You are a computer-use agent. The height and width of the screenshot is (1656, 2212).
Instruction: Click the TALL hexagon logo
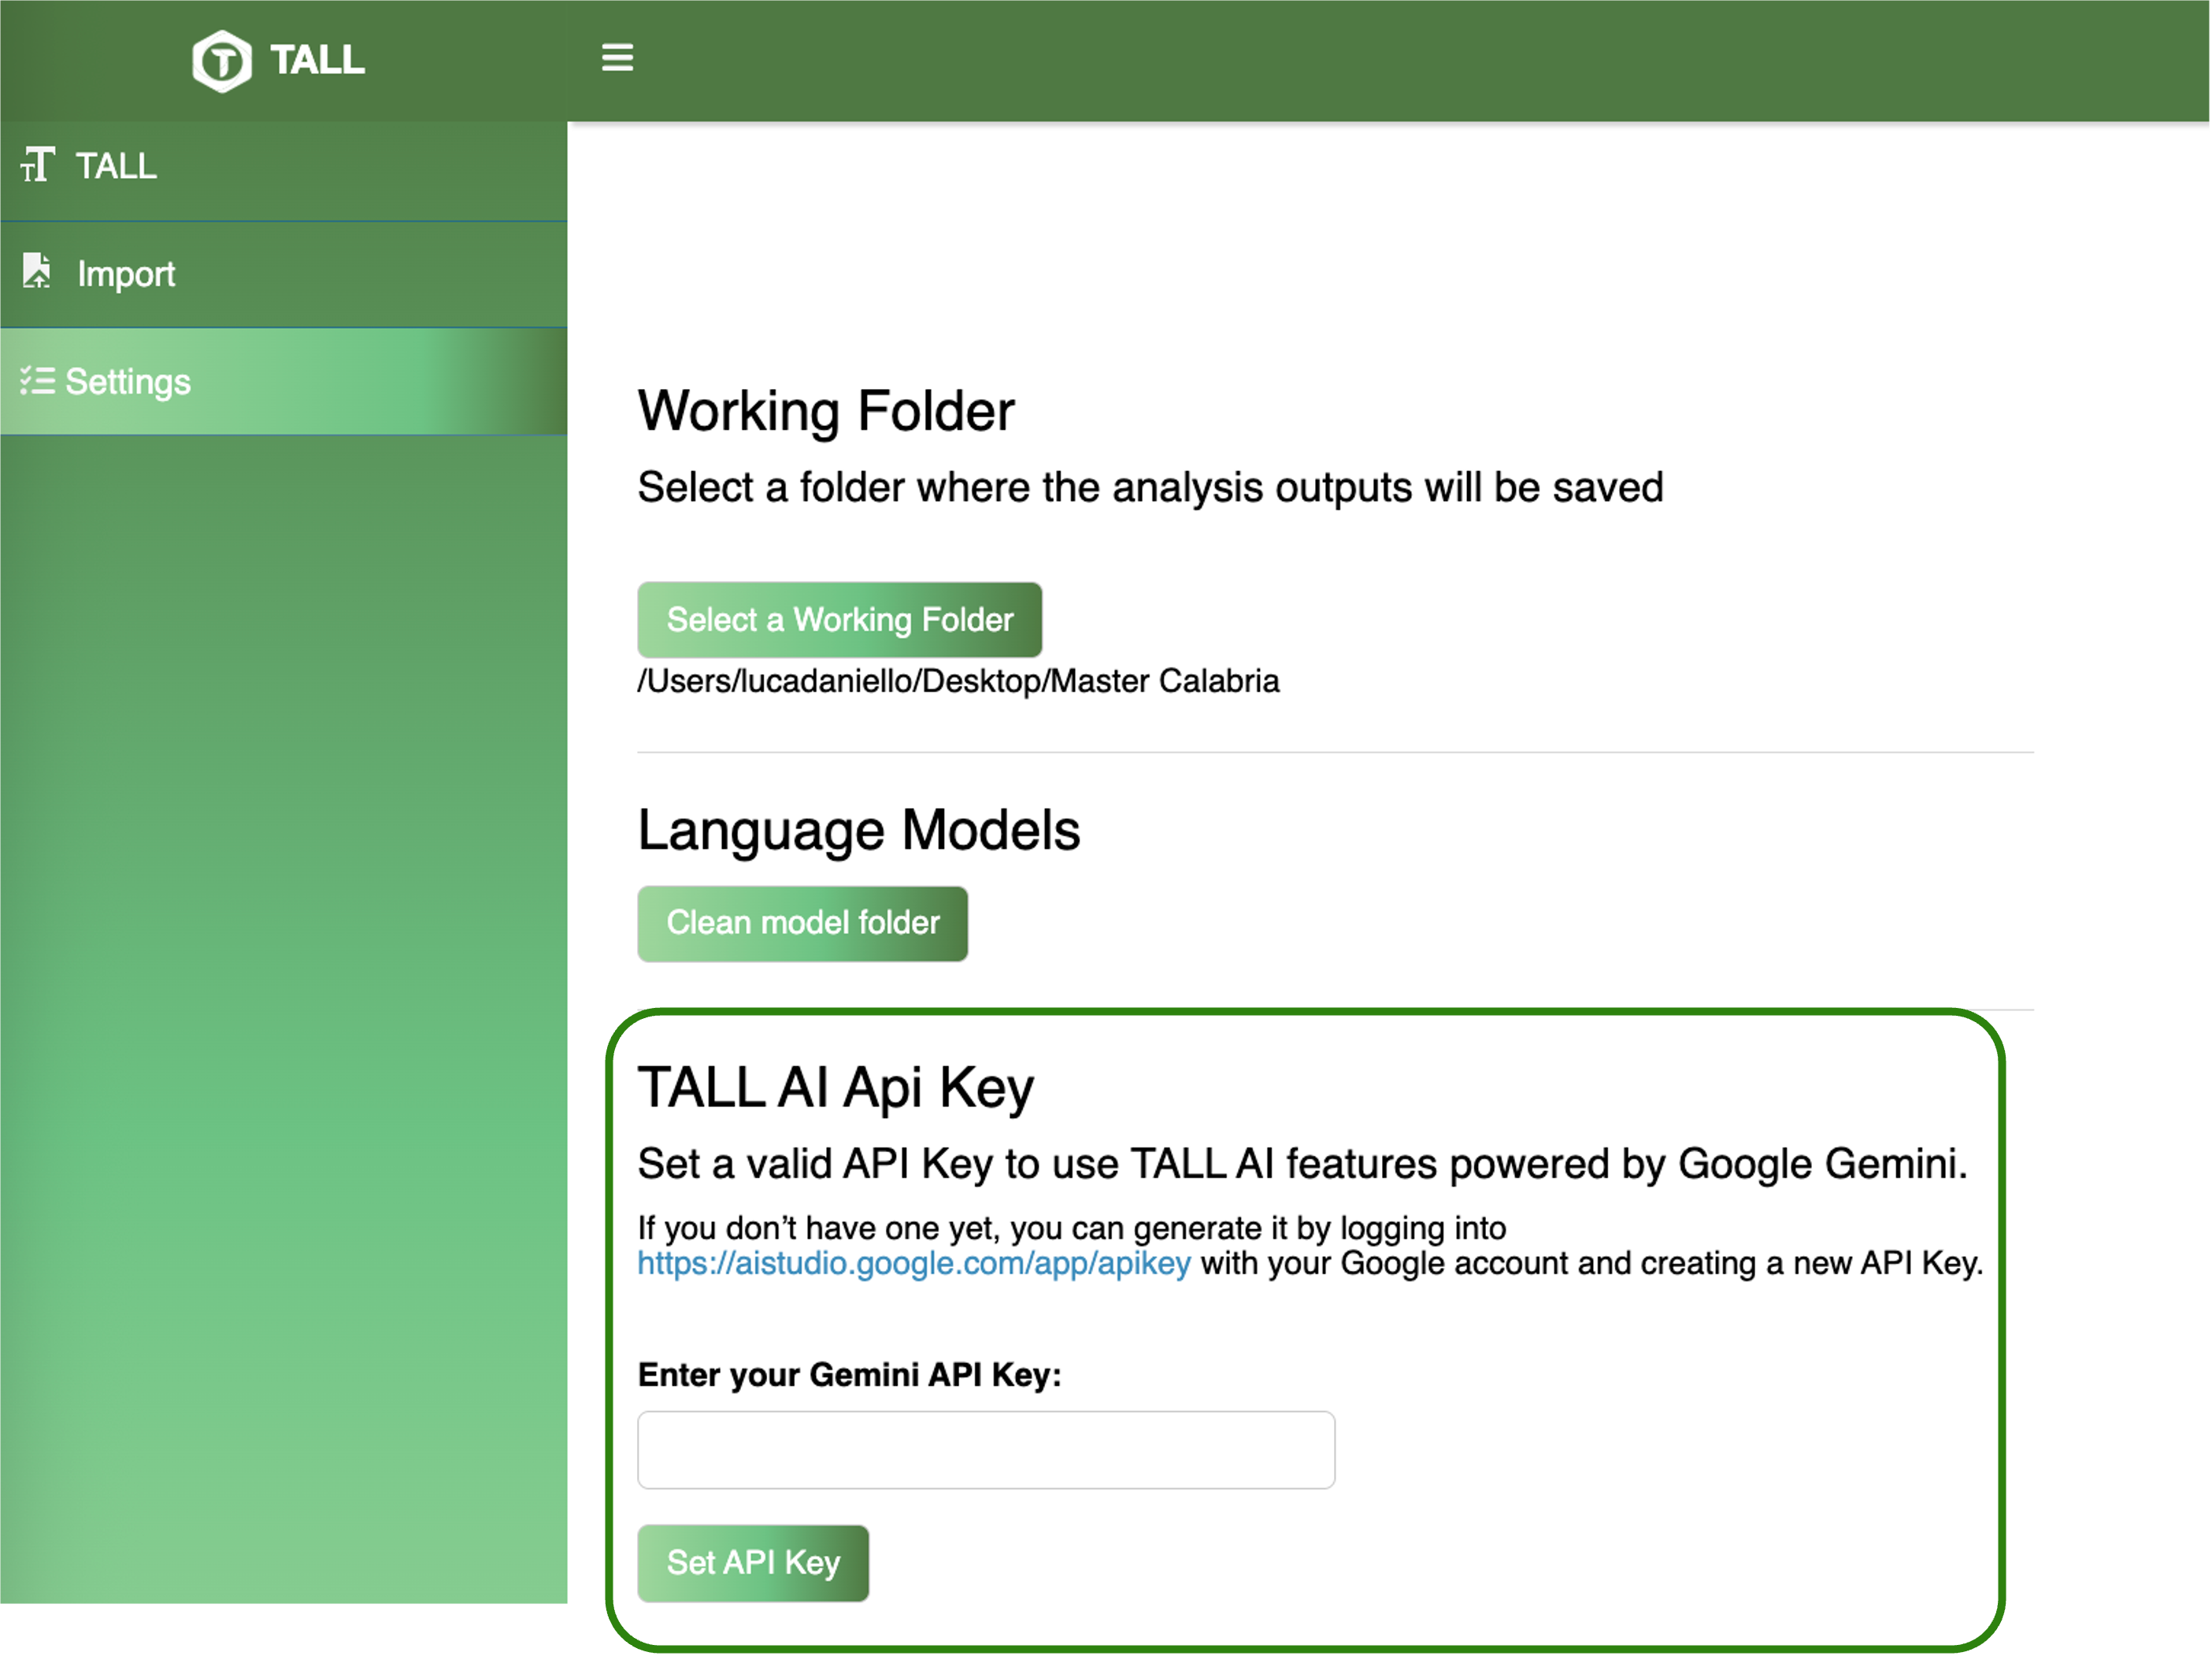click(222, 61)
